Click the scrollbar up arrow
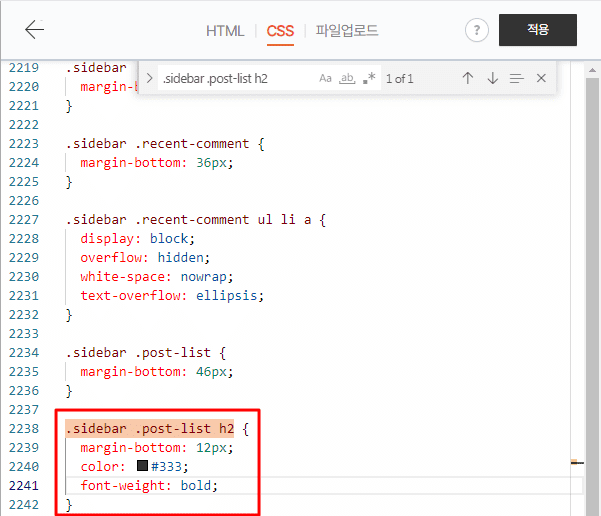The height and width of the screenshot is (516, 601). [593, 70]
